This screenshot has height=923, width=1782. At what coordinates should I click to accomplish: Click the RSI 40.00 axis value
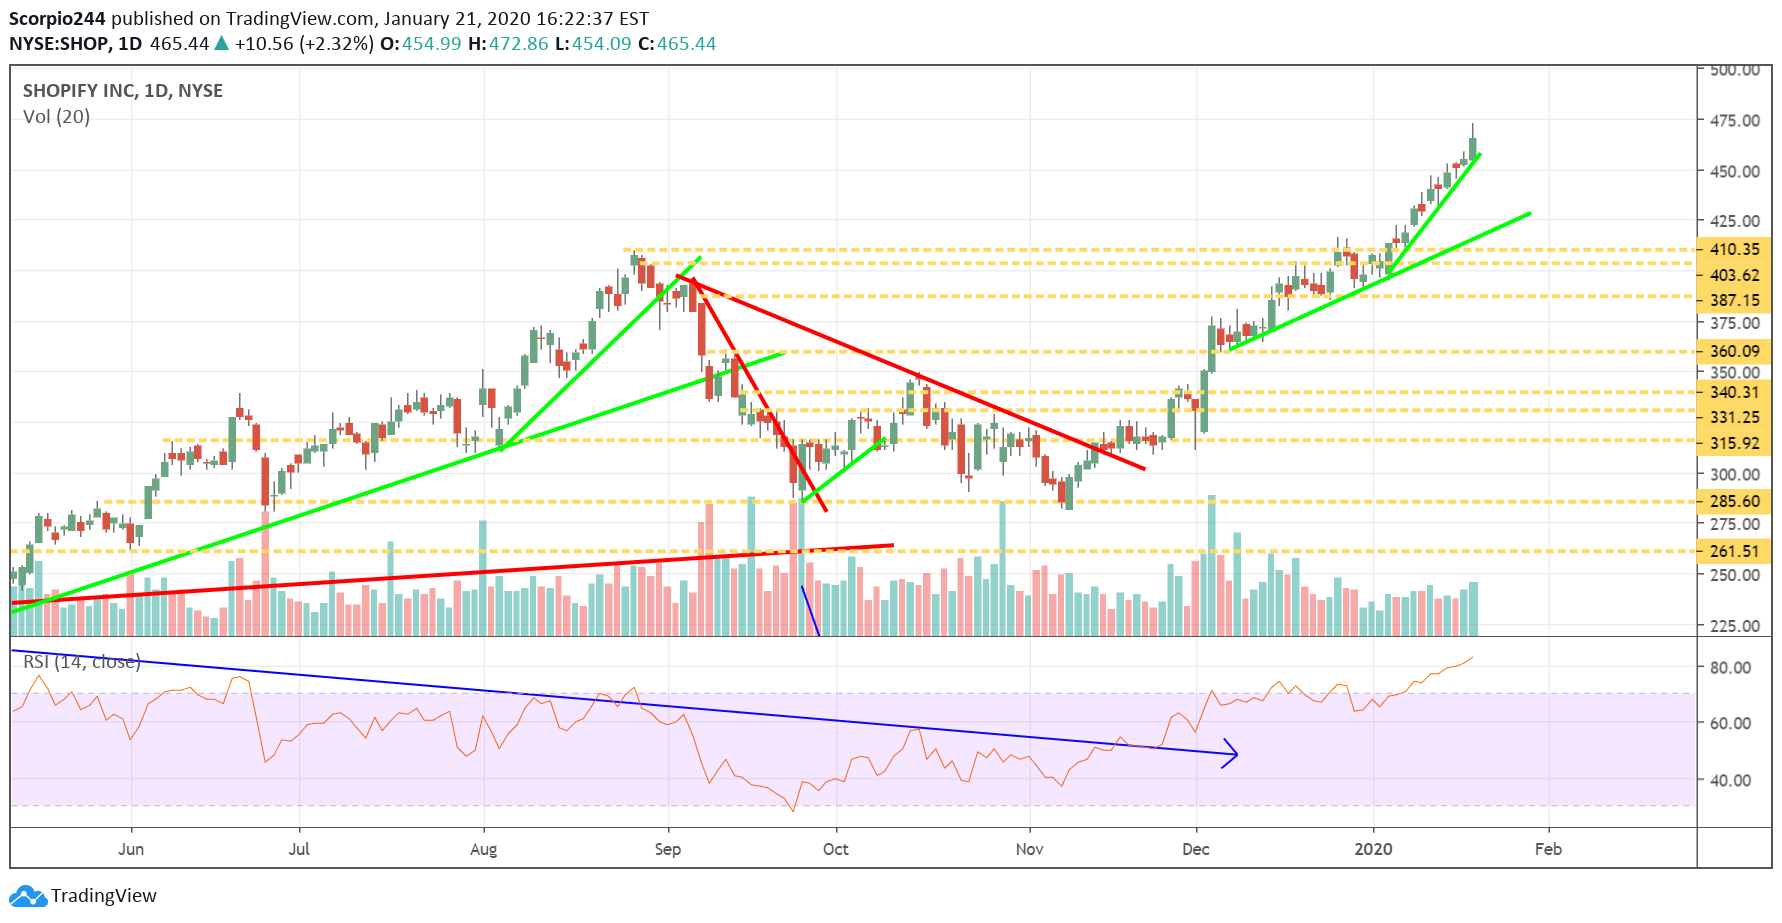tap(1730, 780)
